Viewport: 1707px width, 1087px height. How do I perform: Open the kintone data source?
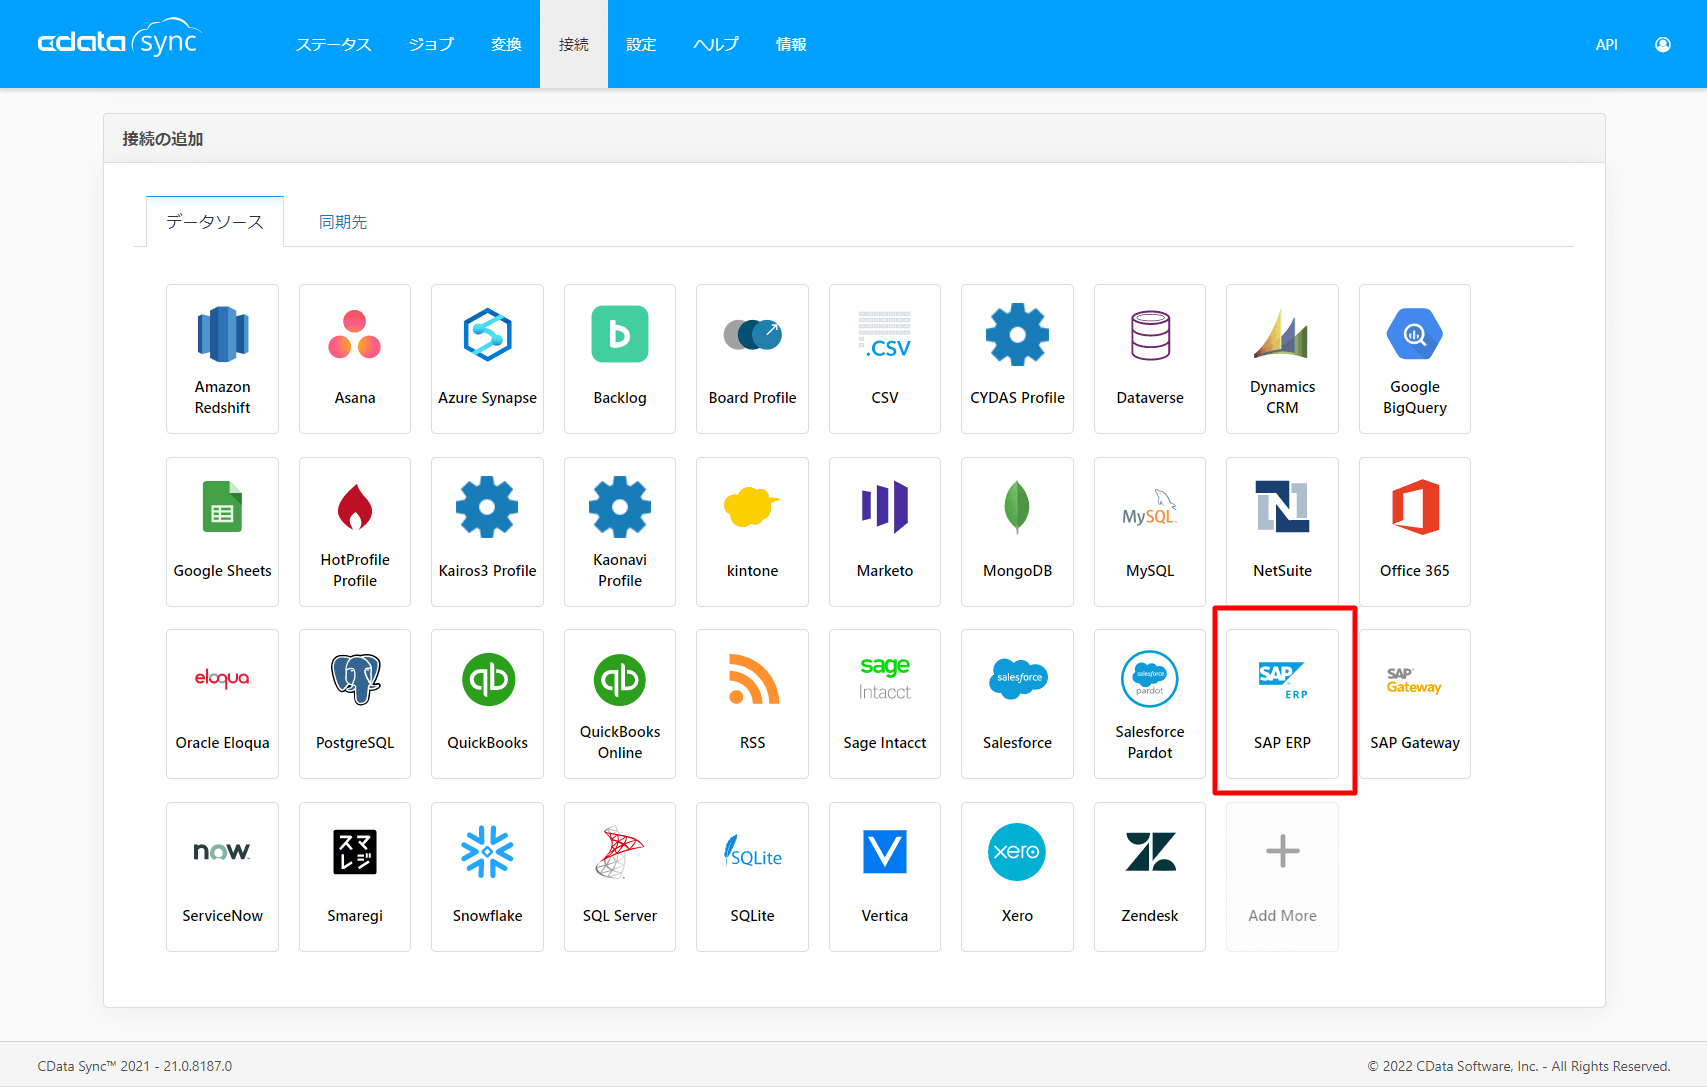[x=752, y=532]
